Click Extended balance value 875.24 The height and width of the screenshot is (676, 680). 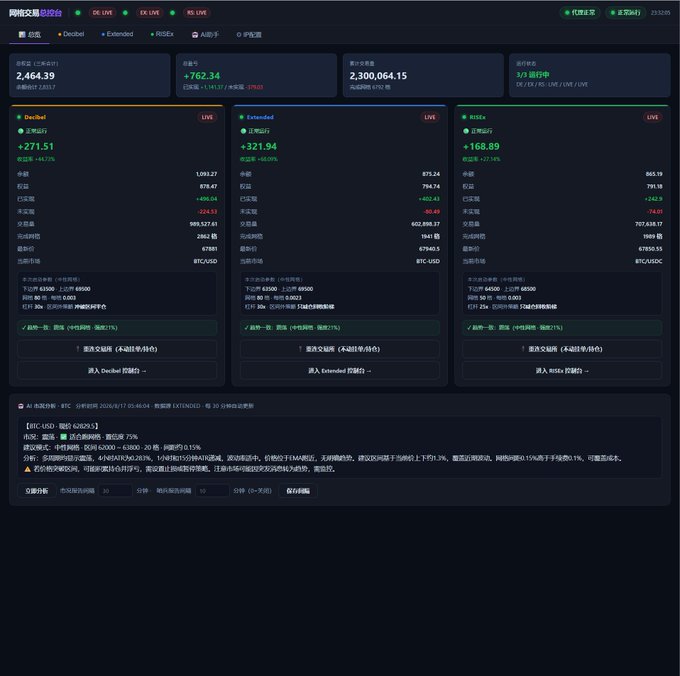431,174
